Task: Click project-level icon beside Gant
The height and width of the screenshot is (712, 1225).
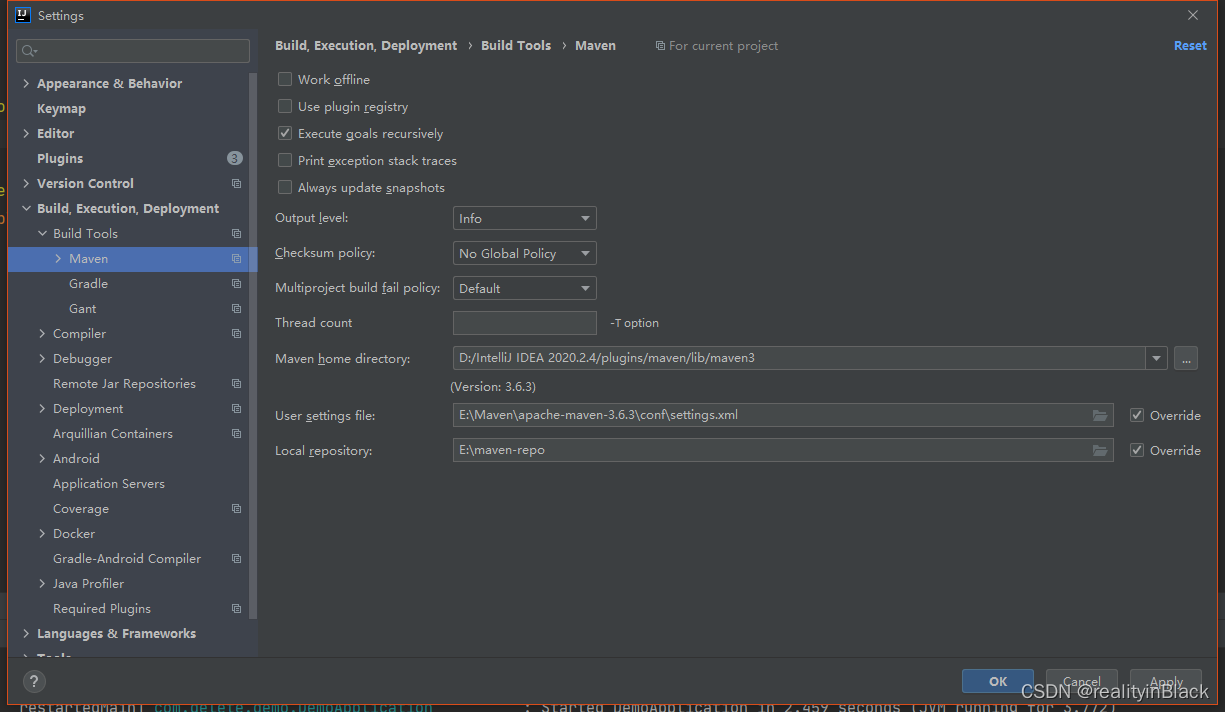Action: (236, 309)
